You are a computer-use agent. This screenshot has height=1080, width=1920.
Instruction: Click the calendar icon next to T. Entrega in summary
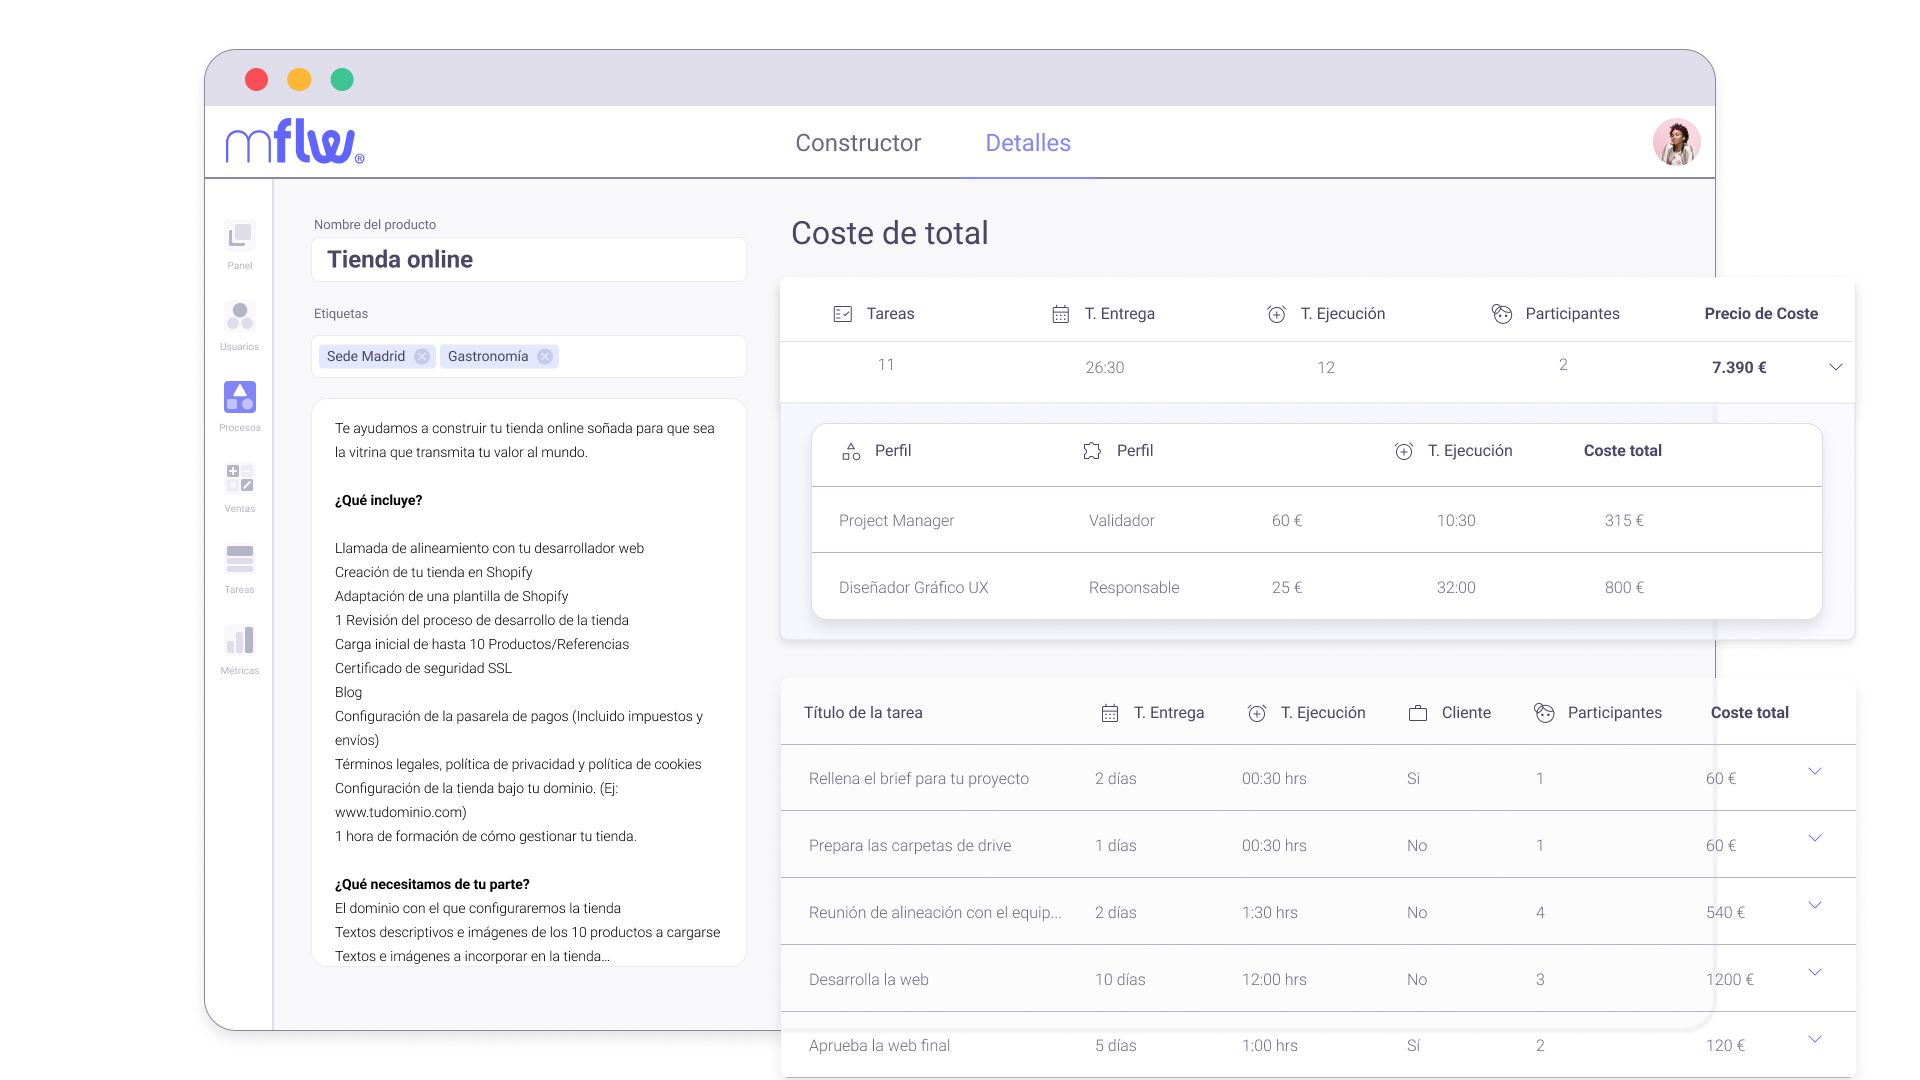(x=1061, y=314)
